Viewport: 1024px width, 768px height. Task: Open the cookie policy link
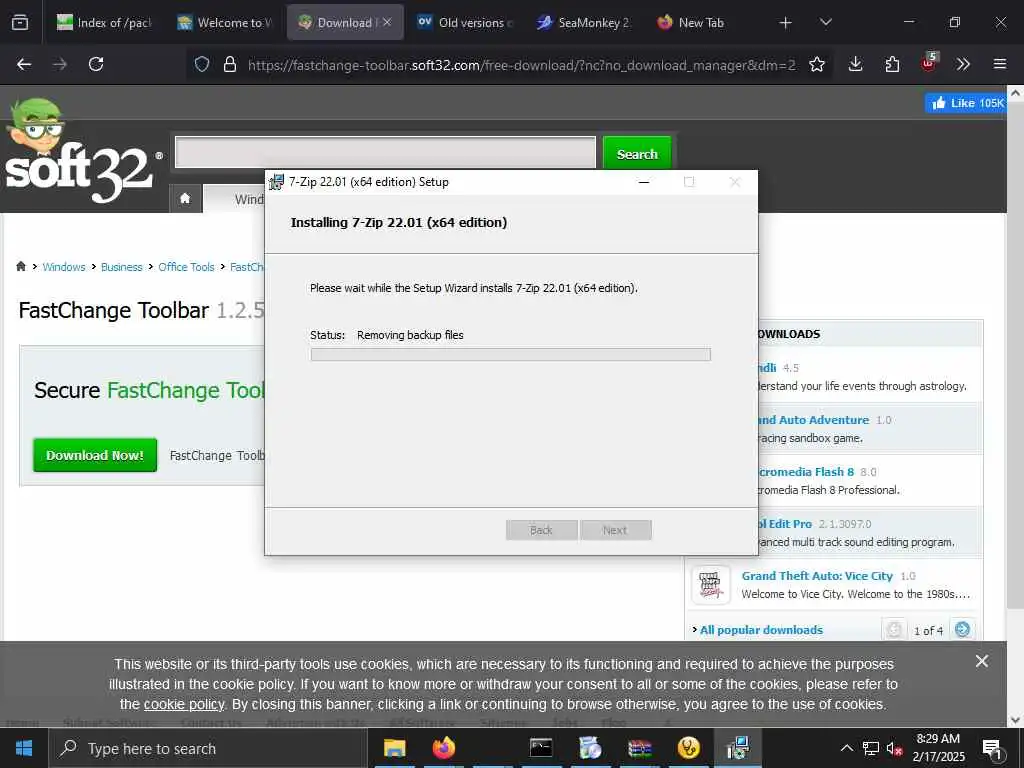click(x=184, y=705)
